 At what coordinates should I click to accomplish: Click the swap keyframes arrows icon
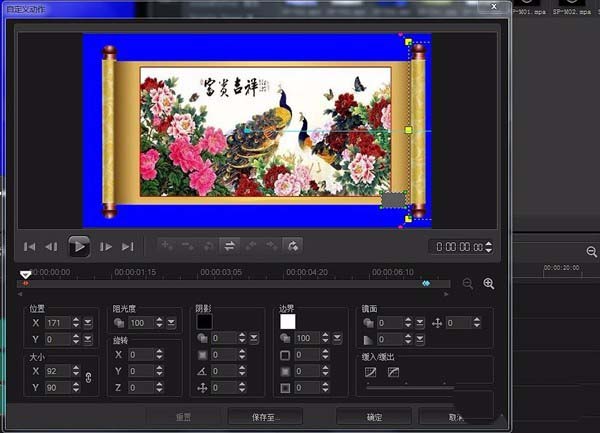point(230,246)
